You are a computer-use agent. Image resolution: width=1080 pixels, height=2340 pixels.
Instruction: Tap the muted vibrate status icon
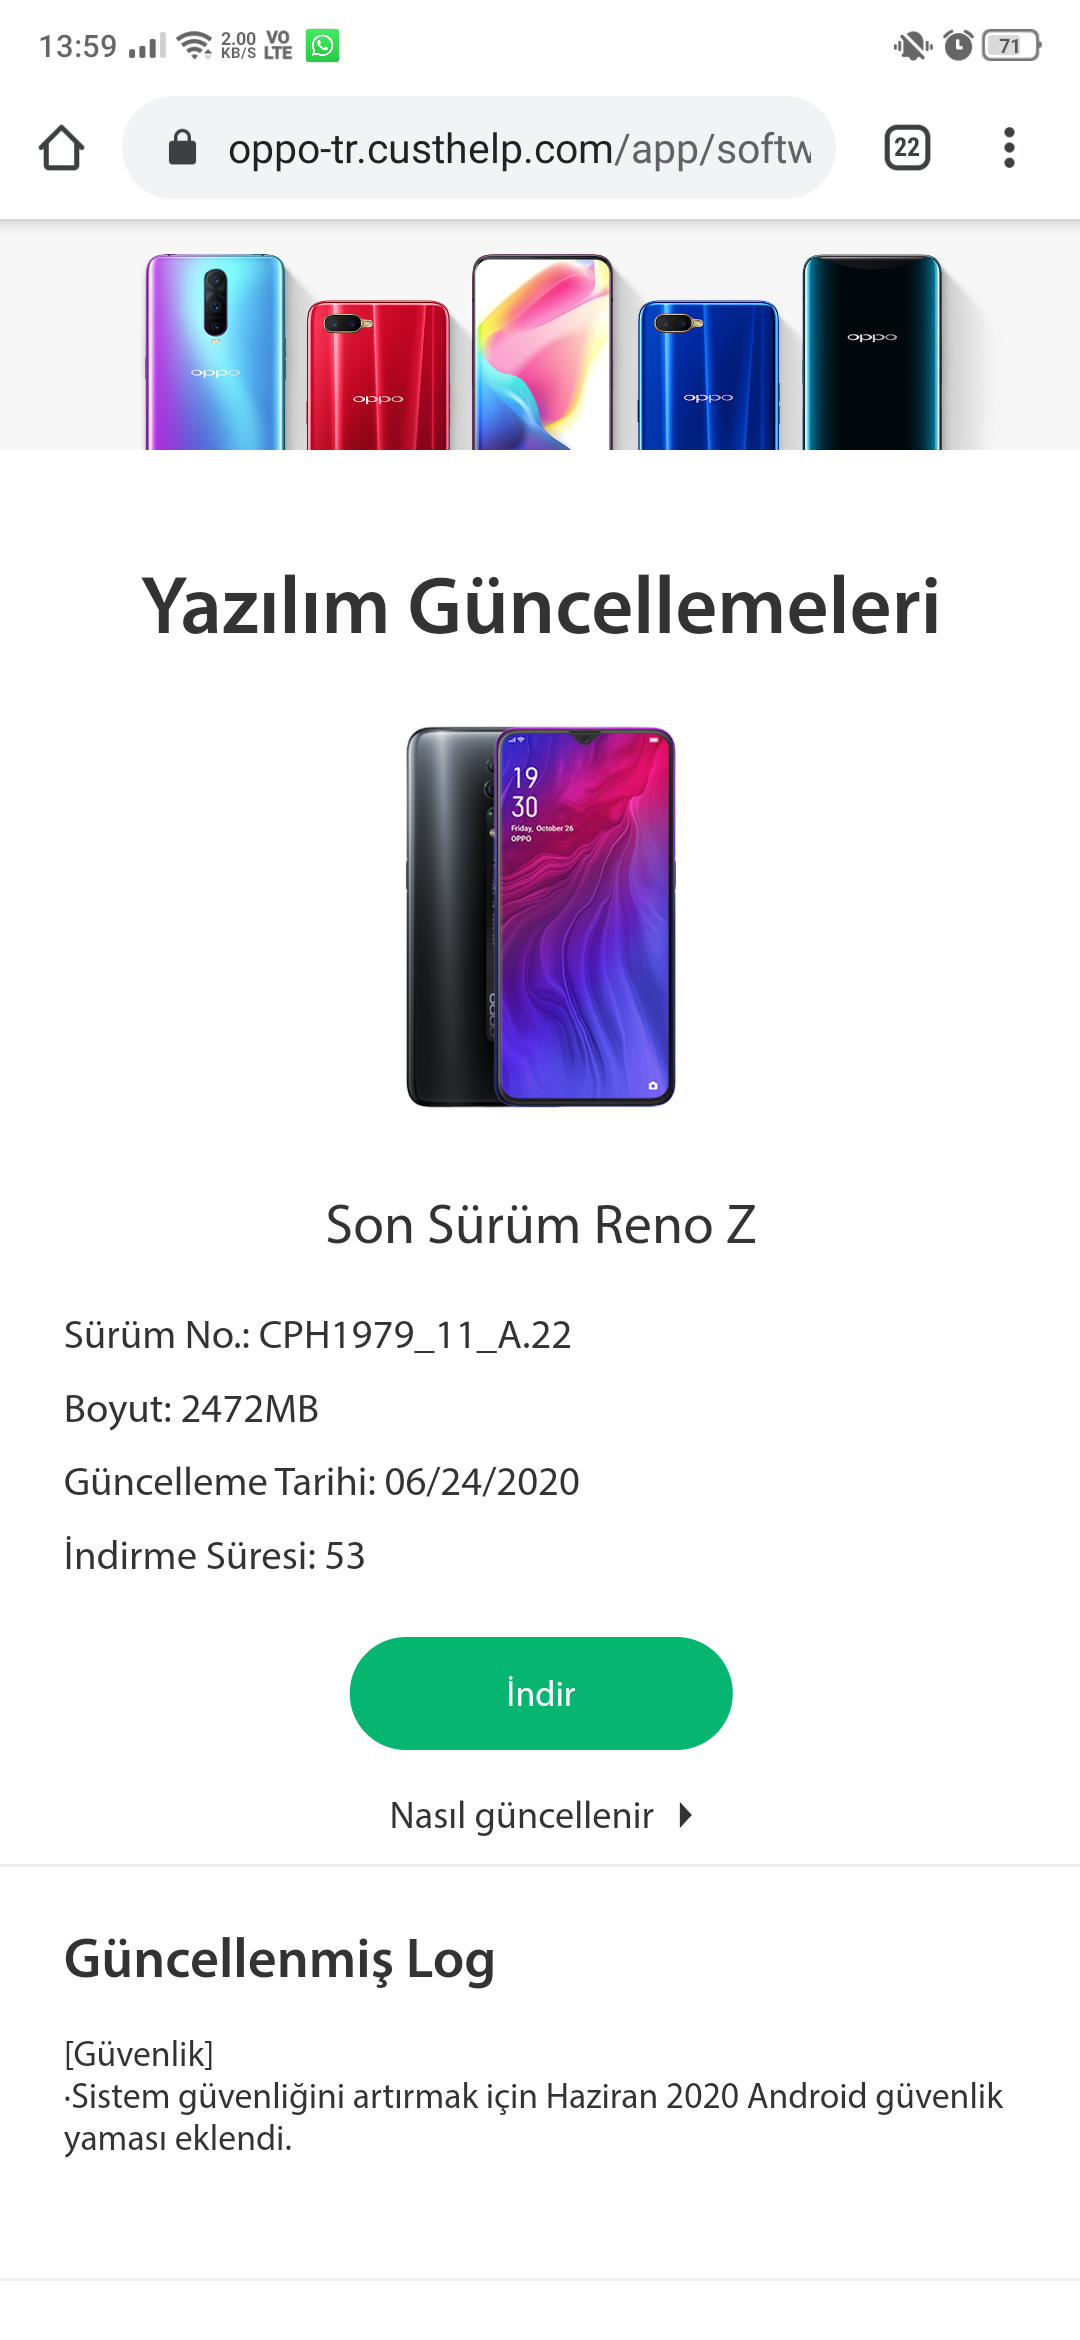[912, 45]
